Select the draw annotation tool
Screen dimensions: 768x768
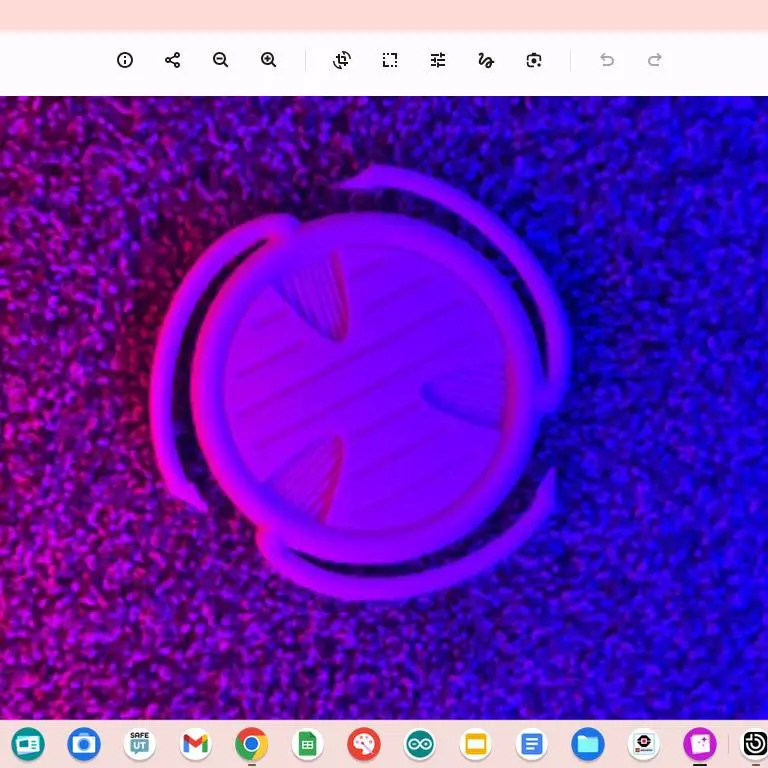tap(486, 60)
